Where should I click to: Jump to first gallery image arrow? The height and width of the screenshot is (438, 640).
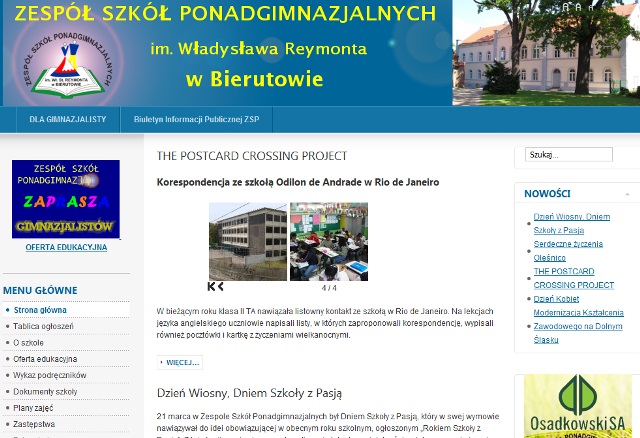[211, 287]
